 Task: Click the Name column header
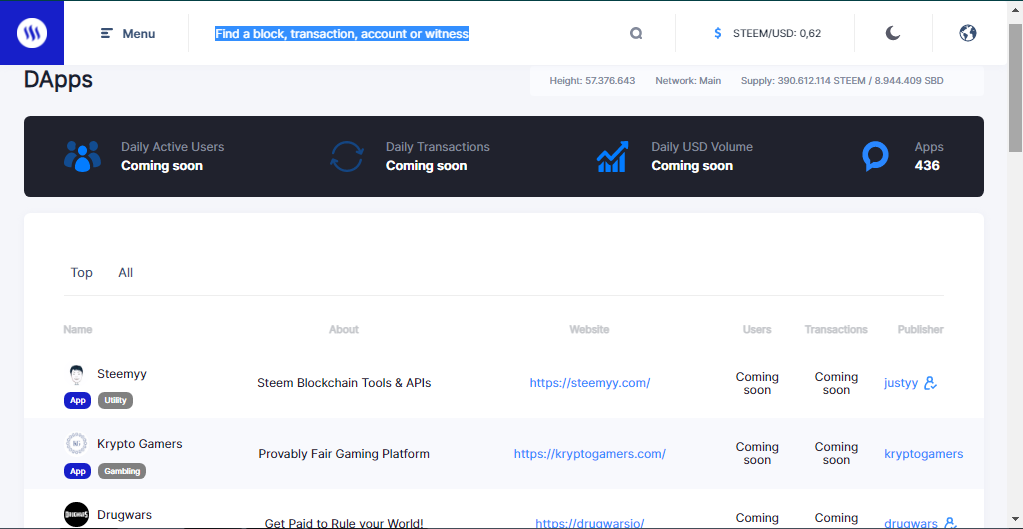pyautogui.click(x=78, y=329)
